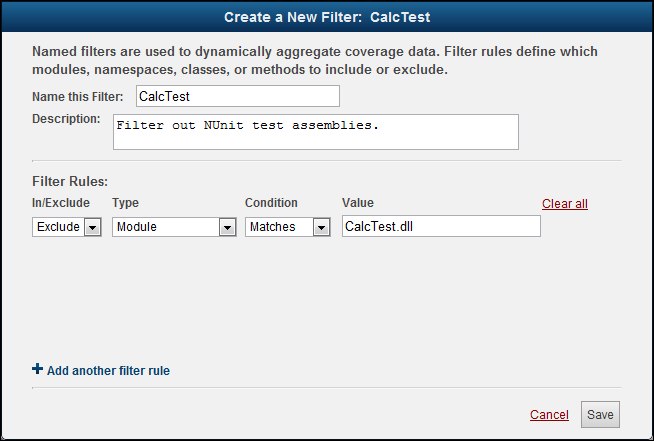This screenshot has width=654, height=441.
Task: Click the Clear all link
Action: pos(564,204)
